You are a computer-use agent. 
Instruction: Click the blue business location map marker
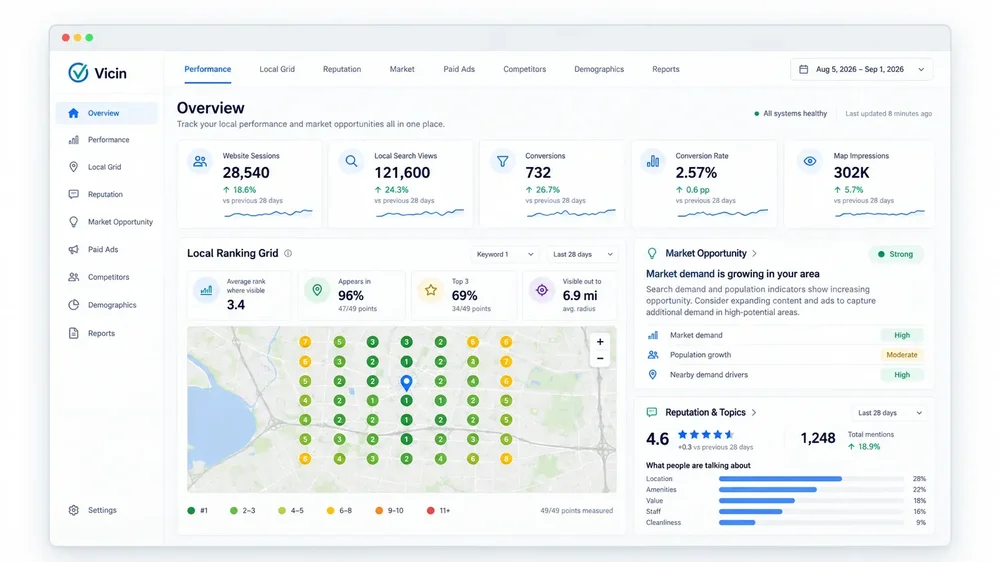pos(406,382)
